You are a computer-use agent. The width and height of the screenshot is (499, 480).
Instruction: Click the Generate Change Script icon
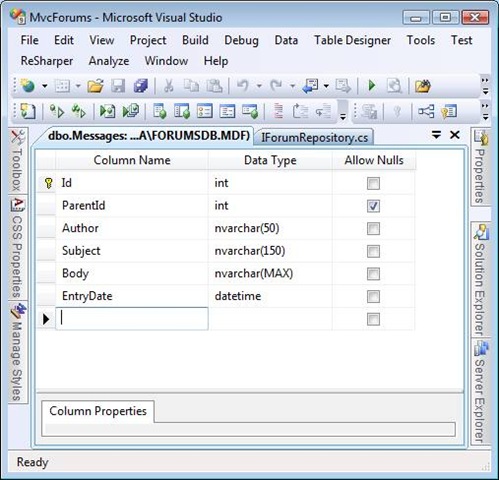369,111
